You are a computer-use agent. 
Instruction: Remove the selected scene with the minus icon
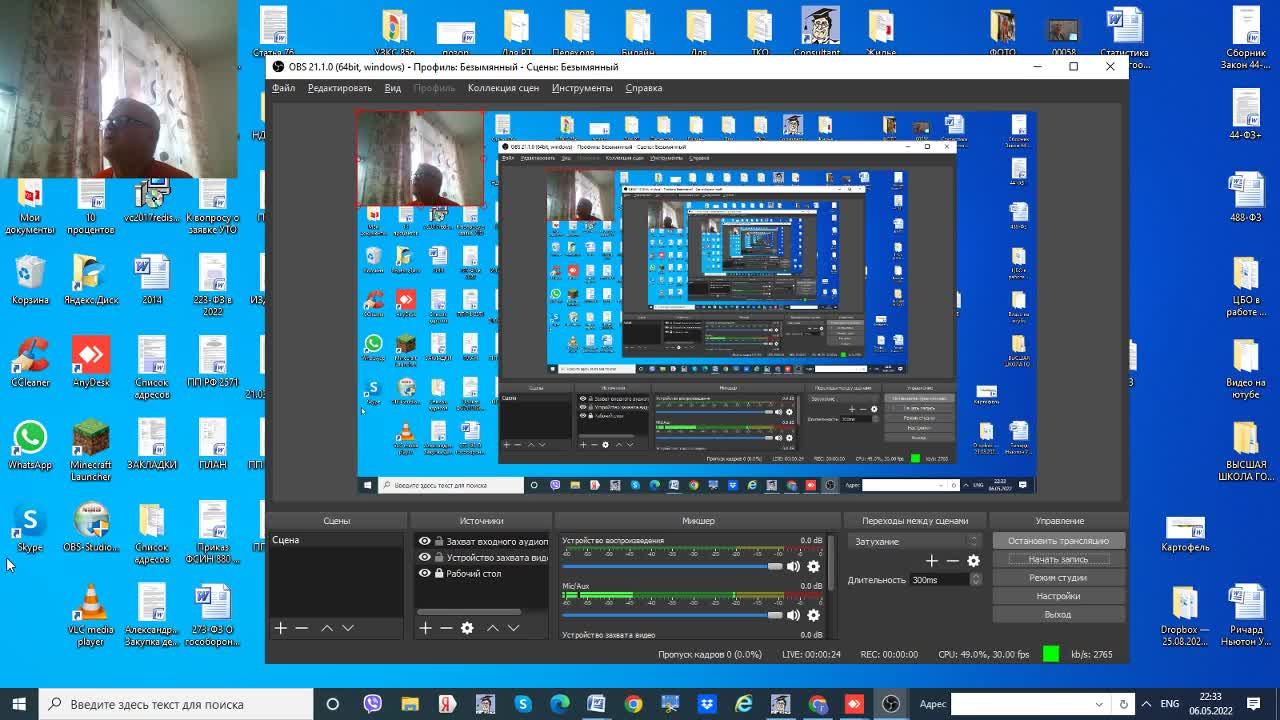click(302, 628)
